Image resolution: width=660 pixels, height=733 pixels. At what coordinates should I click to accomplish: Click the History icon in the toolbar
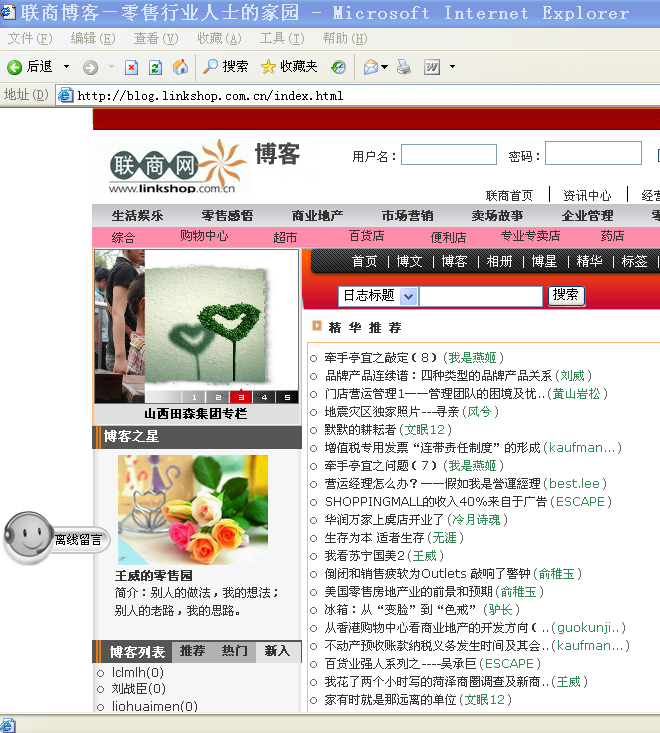(x=339, y=67)
